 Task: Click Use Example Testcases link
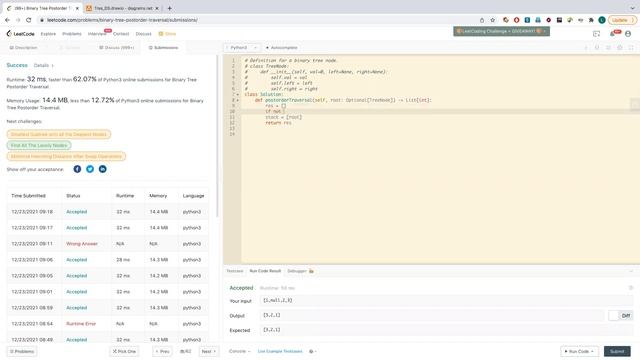[x=280, y=351]
